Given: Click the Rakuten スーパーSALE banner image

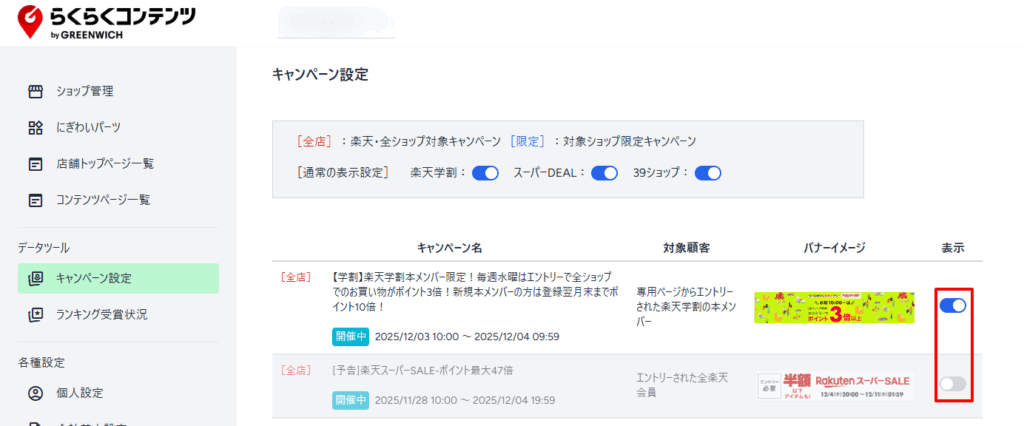Looking at the screenshot, I should pyautogui.click(x=834, y=385).
